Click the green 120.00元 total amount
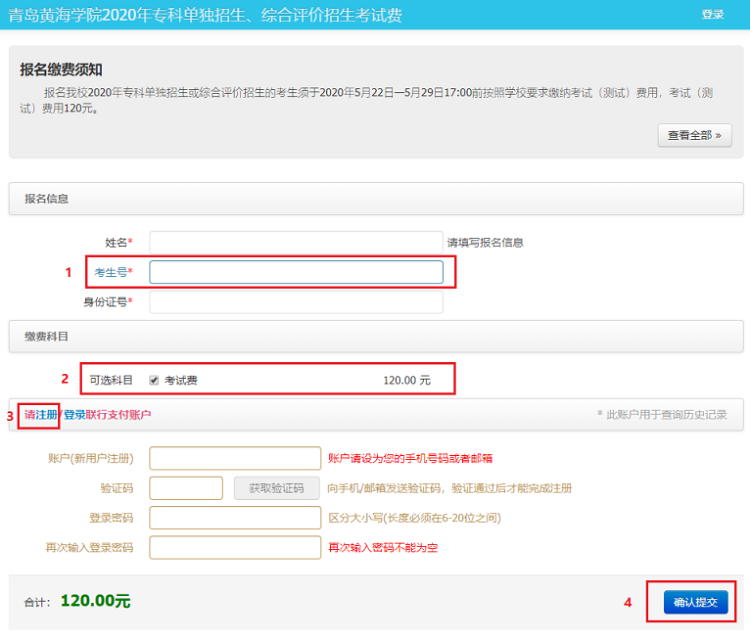This screenshot has height=639, width=750. click(95, 601)
